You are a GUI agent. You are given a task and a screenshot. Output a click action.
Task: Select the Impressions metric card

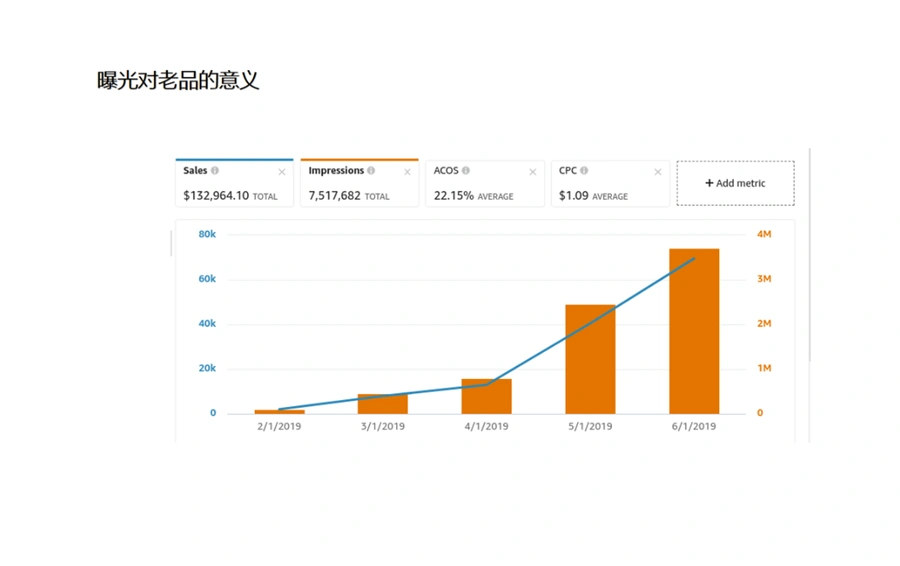[x=359, y=183]
